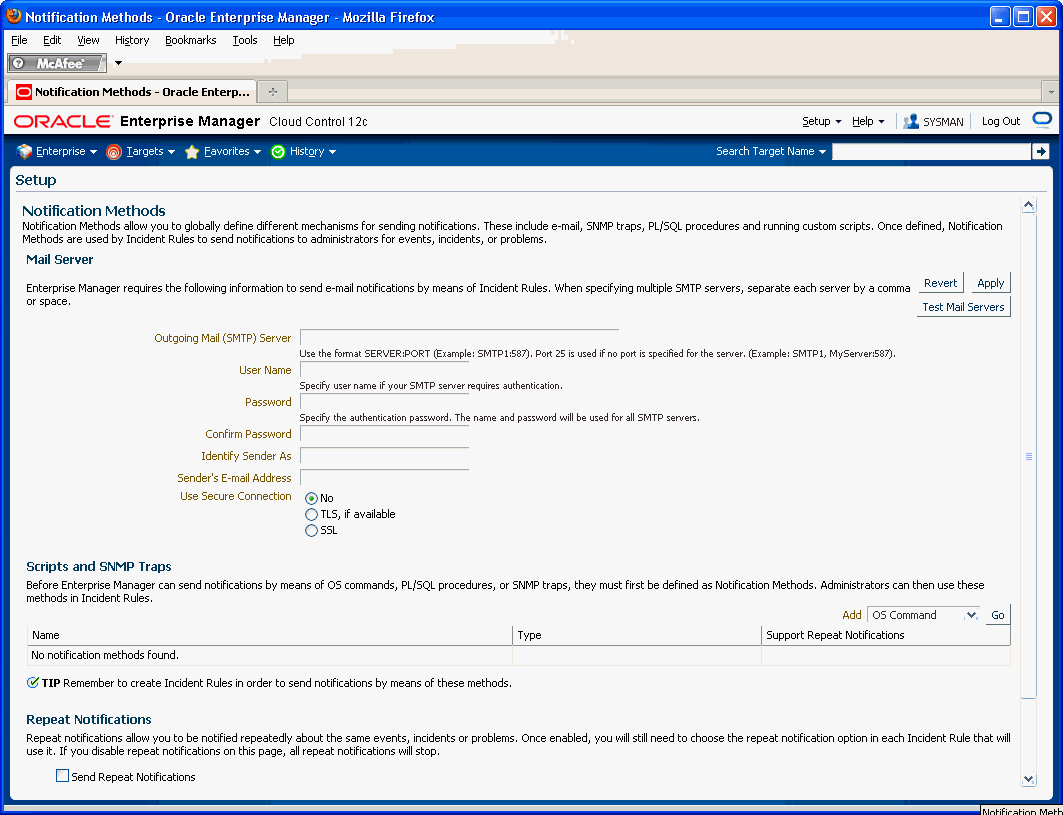Open the Firefox Help menu in menu bar
The height and width of the screenshot is (815, 1063).
click(x=283, y=40)
